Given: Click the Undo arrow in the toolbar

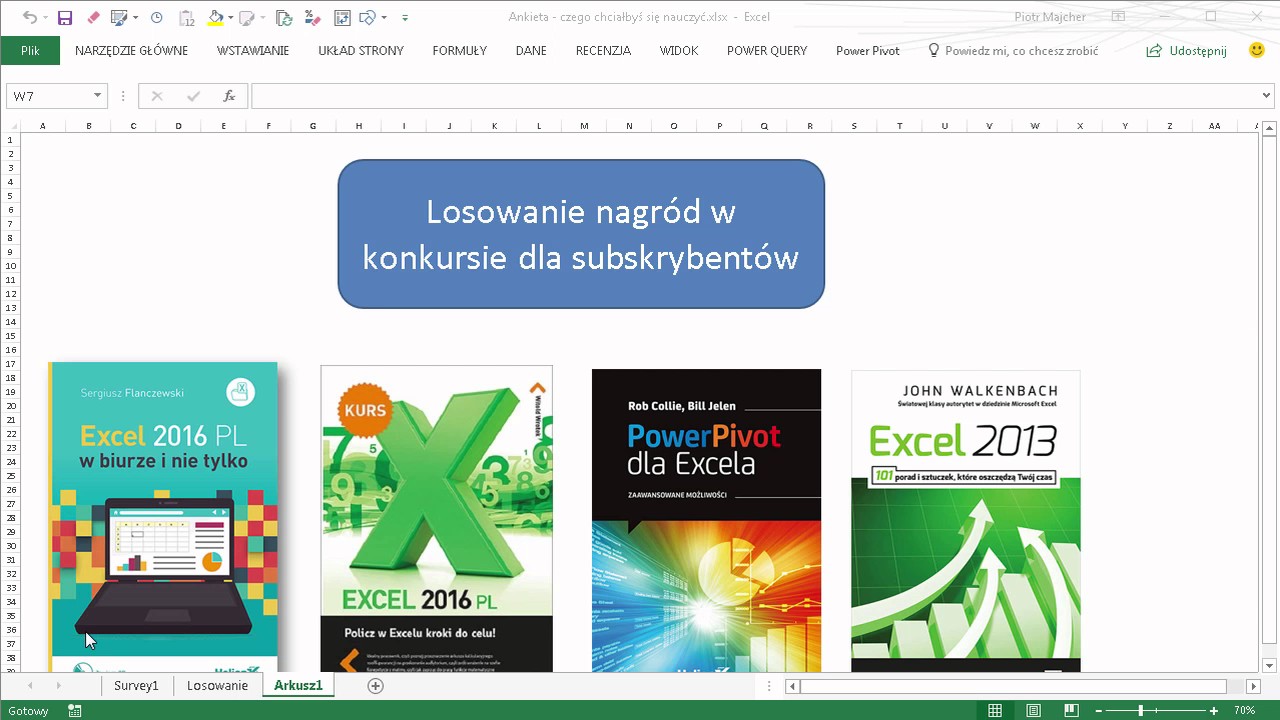Looking at the screenshot, I should coord(29,18).
